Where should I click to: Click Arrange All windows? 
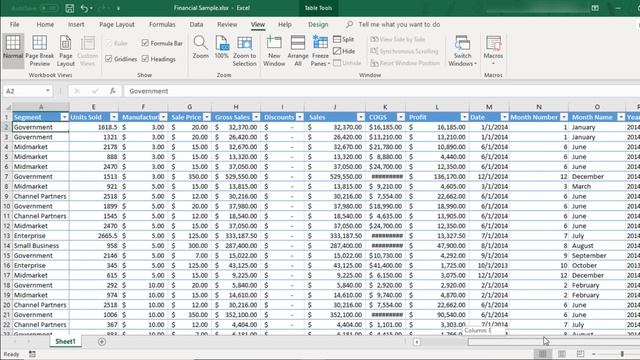coord(298,51)
